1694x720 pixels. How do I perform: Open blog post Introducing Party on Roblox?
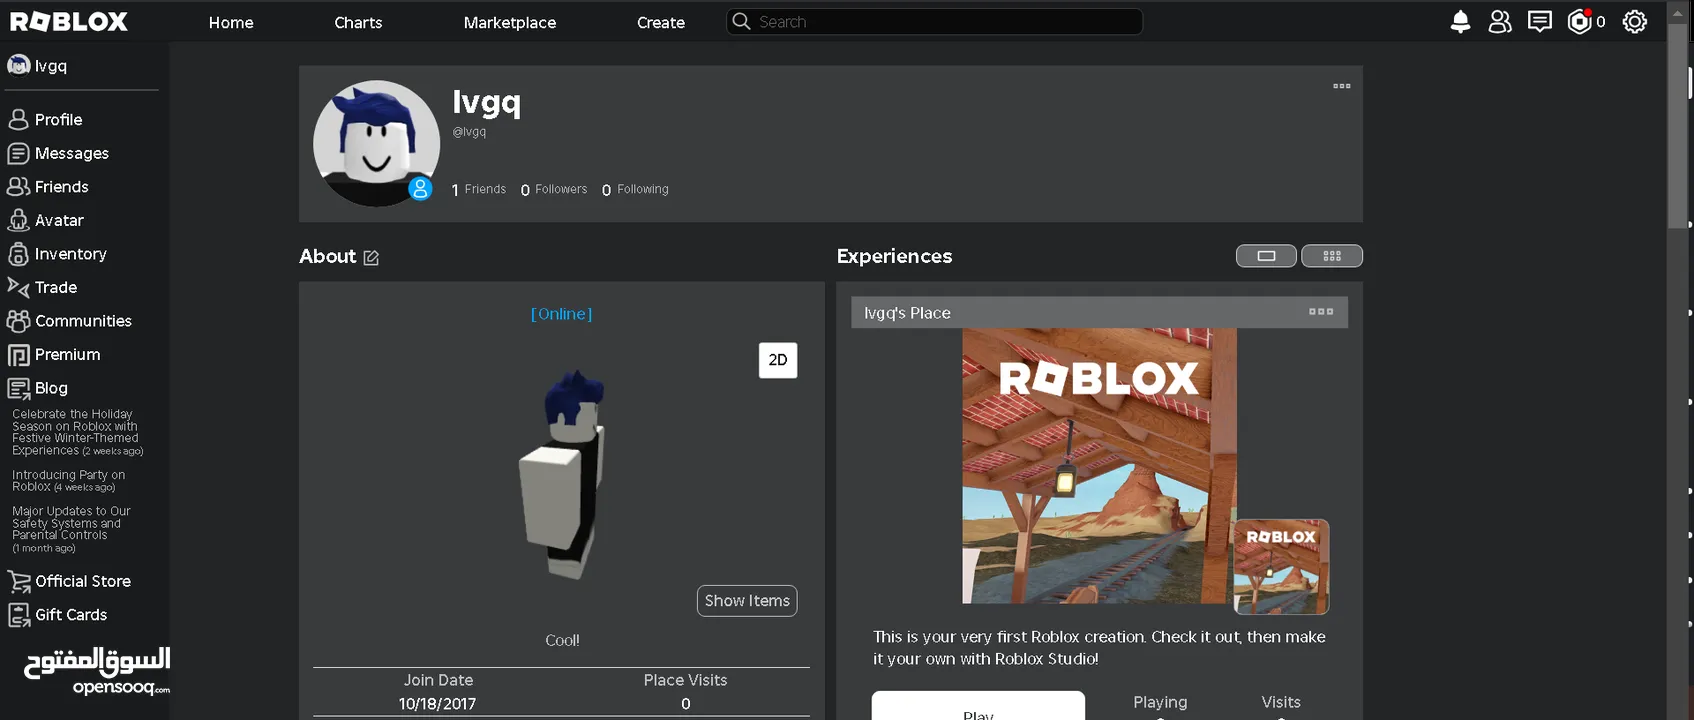click(x=68, y=481)
